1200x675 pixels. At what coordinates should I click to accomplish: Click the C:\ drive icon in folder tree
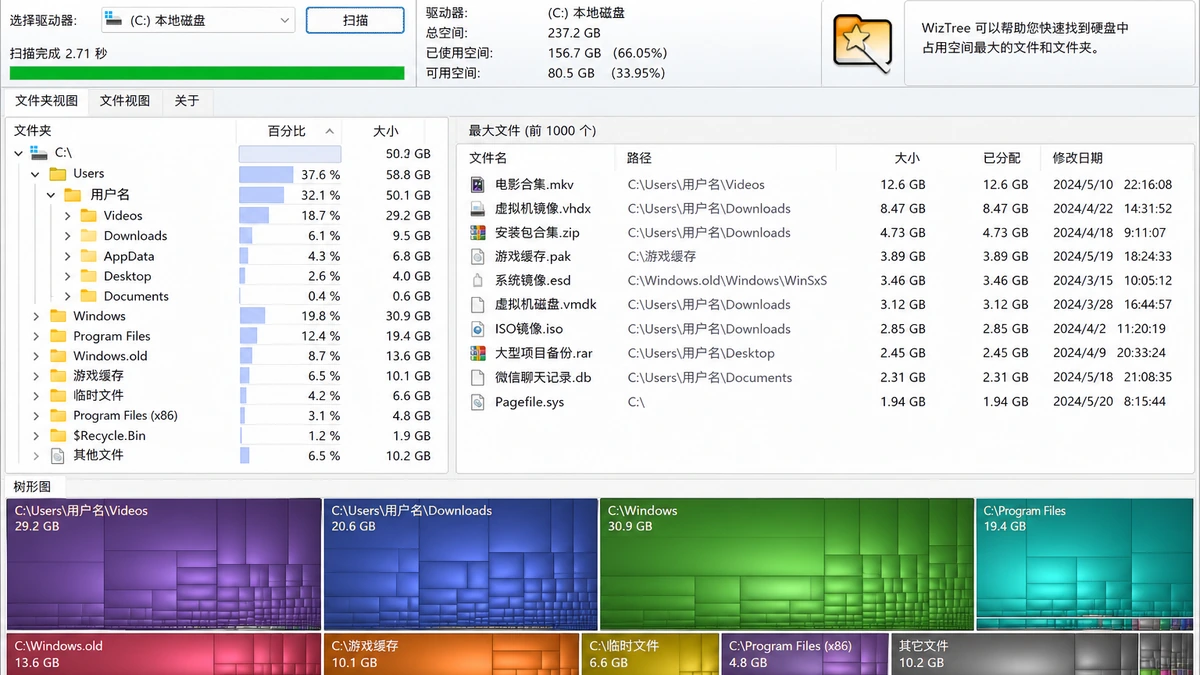click(x=39, y=153)
